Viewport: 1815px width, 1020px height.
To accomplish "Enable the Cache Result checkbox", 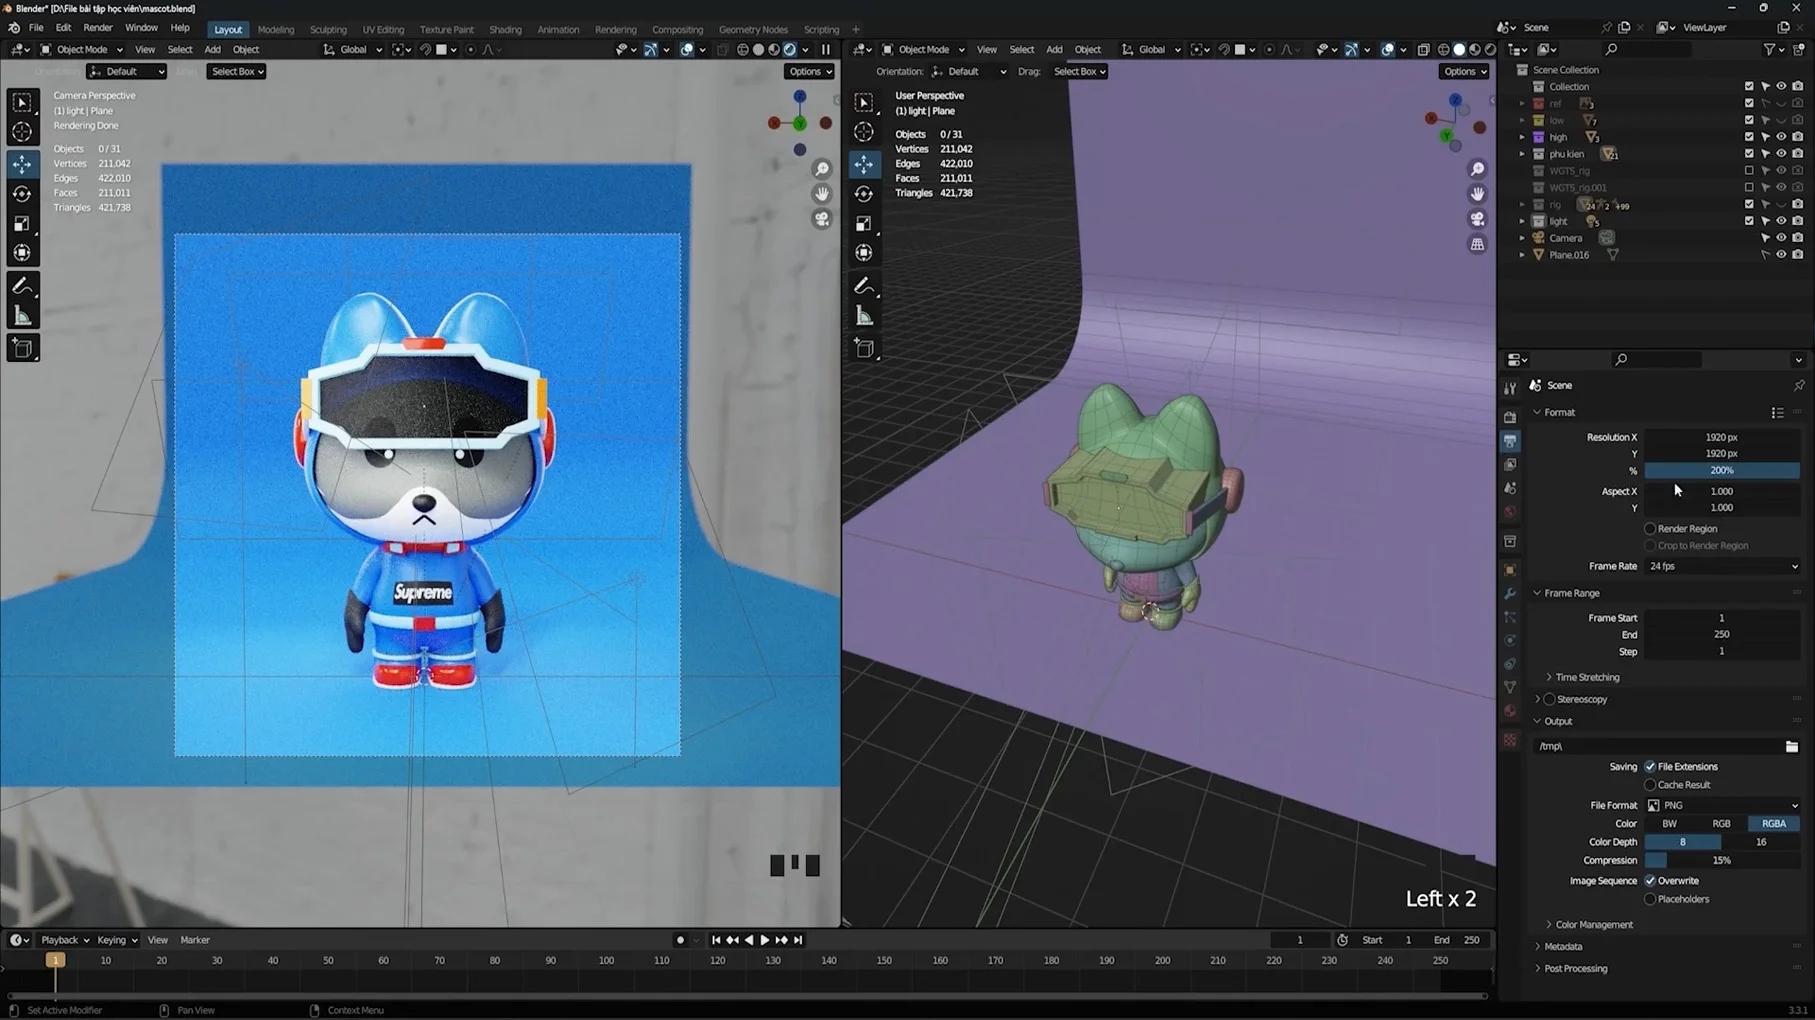I will 1650,785.
